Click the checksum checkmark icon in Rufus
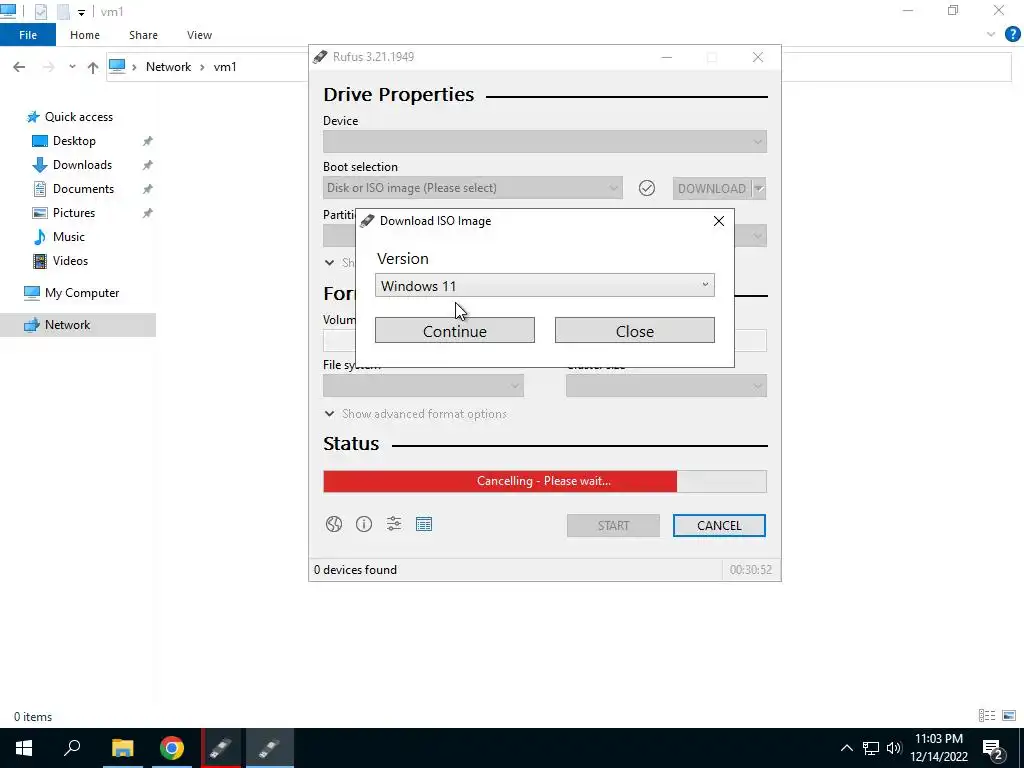Screen dimensions: 1024x768 click(647, 188)
